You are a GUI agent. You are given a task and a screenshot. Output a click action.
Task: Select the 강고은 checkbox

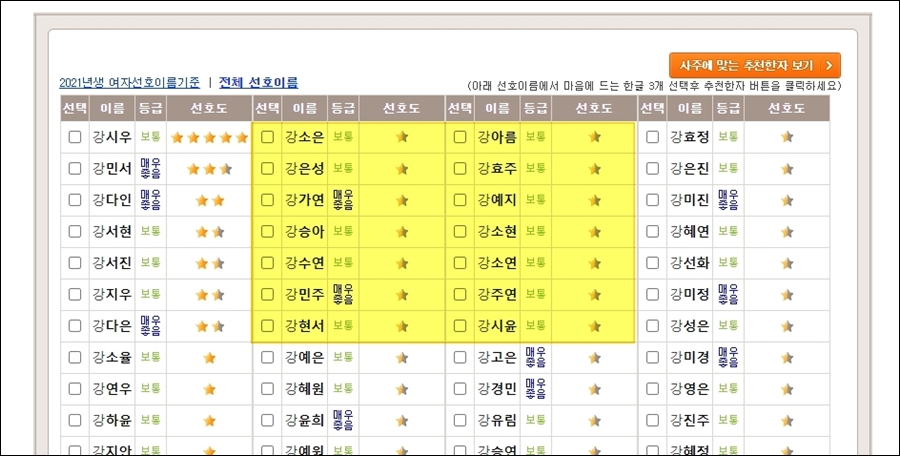(460, 358)
